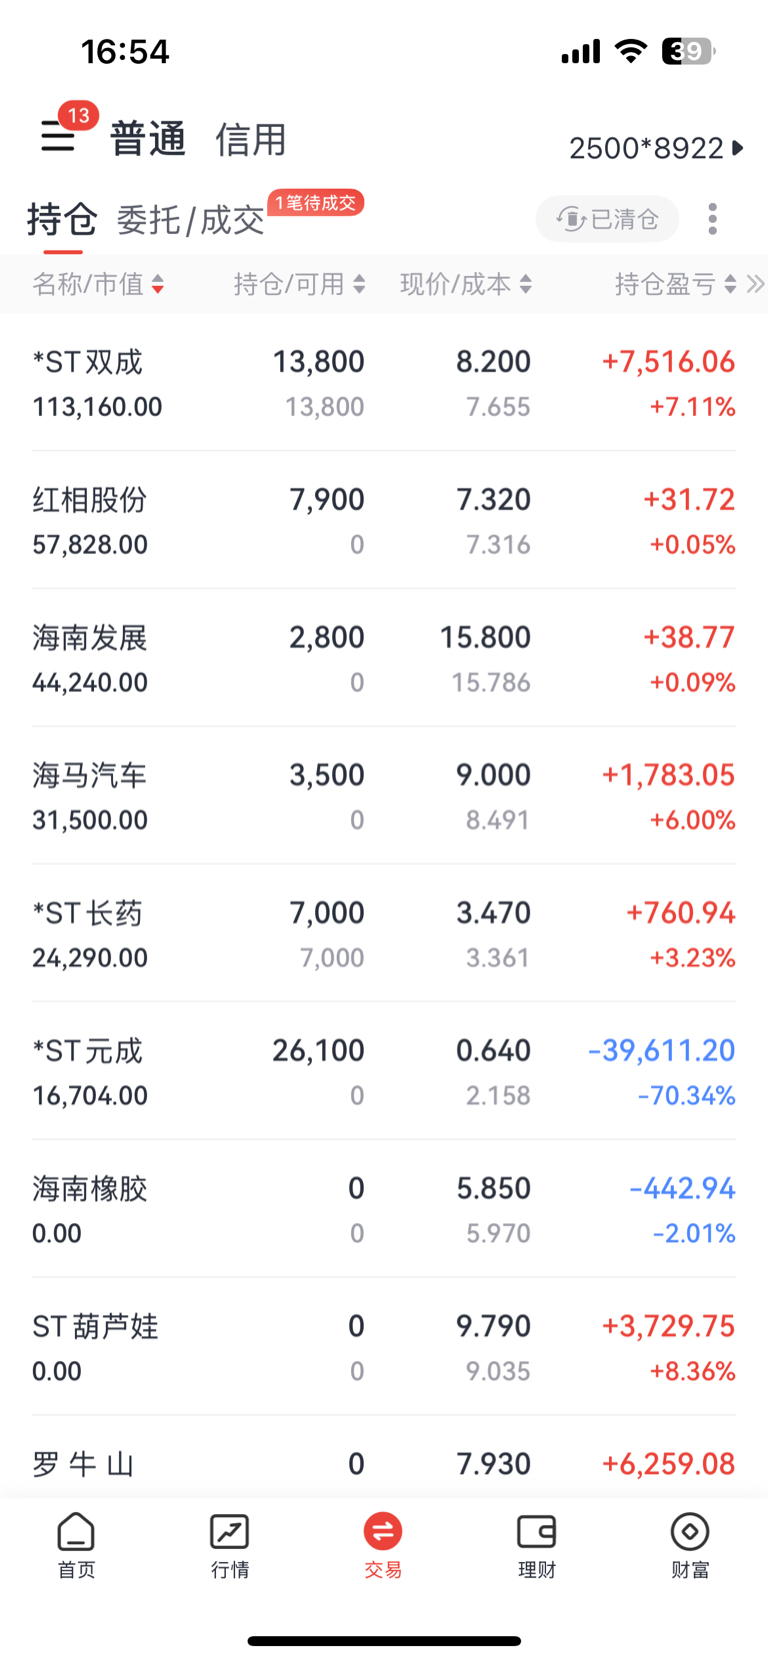Open the 海马汽车 holding row
Viewport: 768px width, 1663px height.
point(384,796)
